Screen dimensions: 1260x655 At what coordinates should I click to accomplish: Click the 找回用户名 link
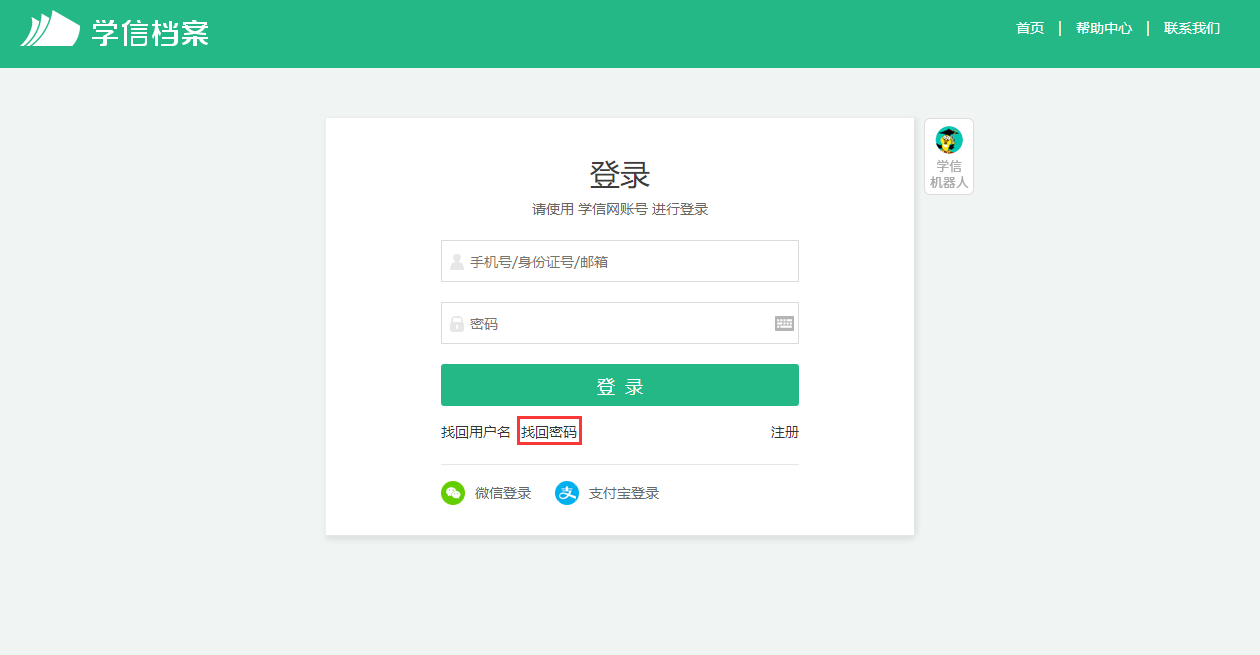[x=476, y=432]
